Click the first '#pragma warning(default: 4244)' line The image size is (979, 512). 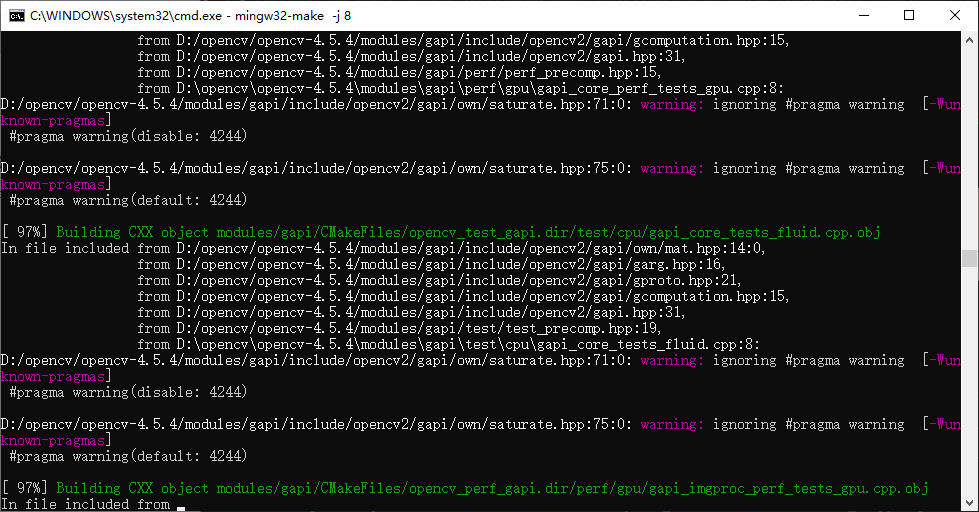[129, 200]
